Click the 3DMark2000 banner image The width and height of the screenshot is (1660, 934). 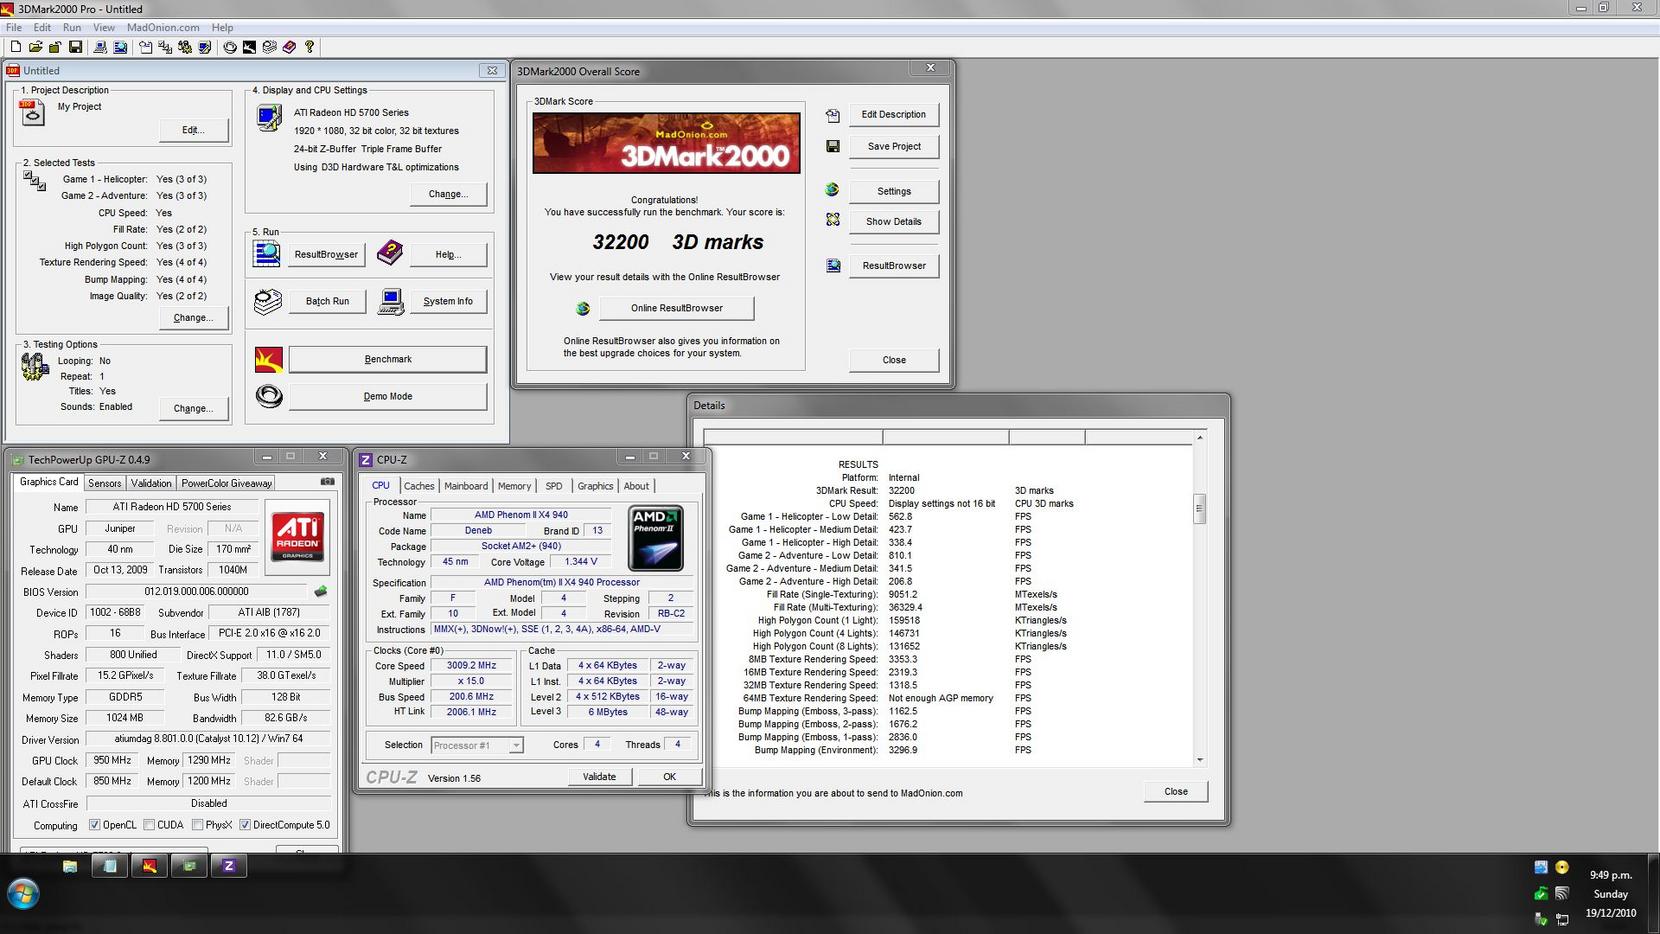pos(666,143)
